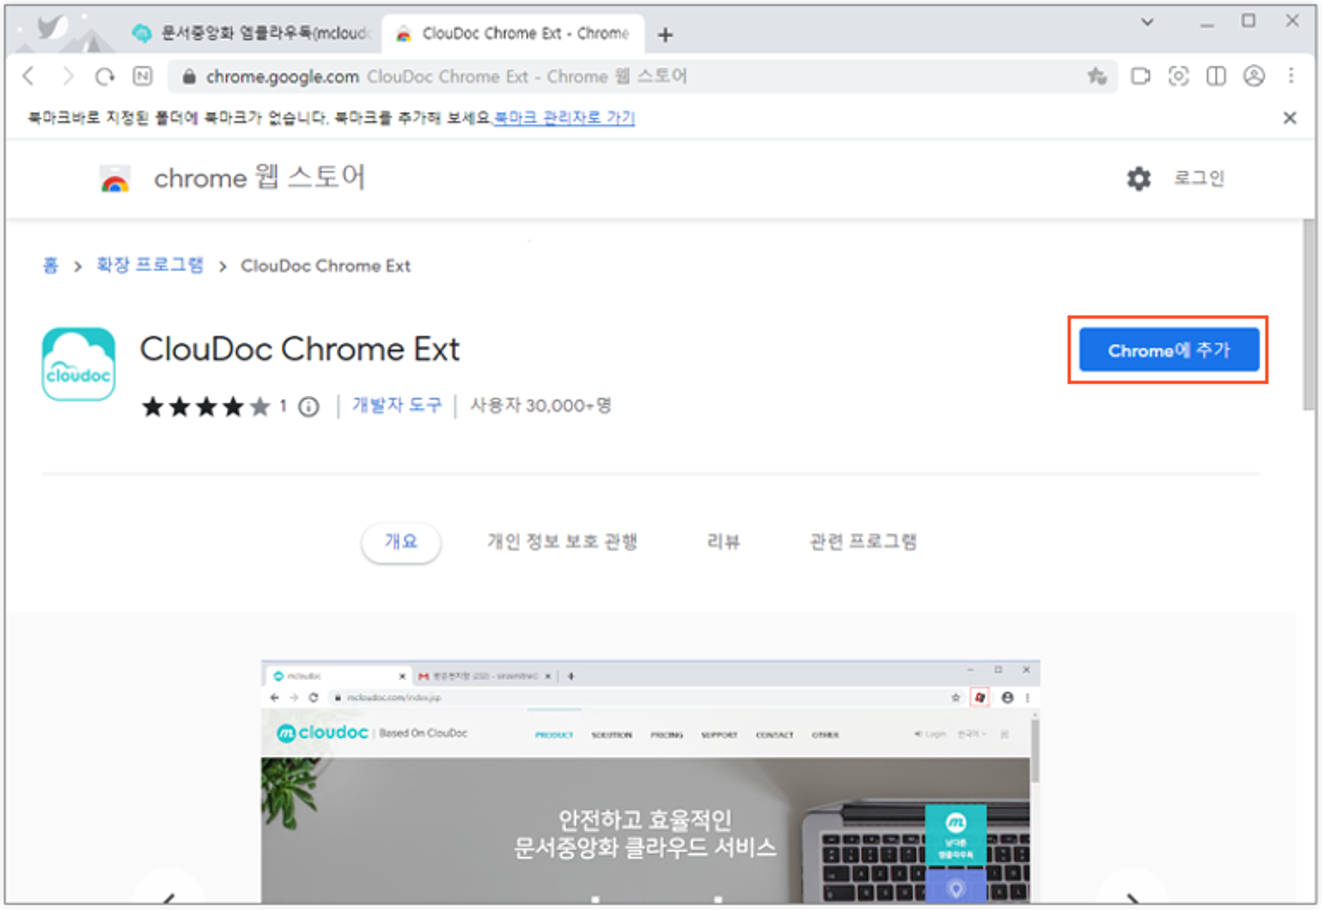
Task: Go to 홈 breadcrumb link
Action: pyautogui.click(x=50, y=265)
